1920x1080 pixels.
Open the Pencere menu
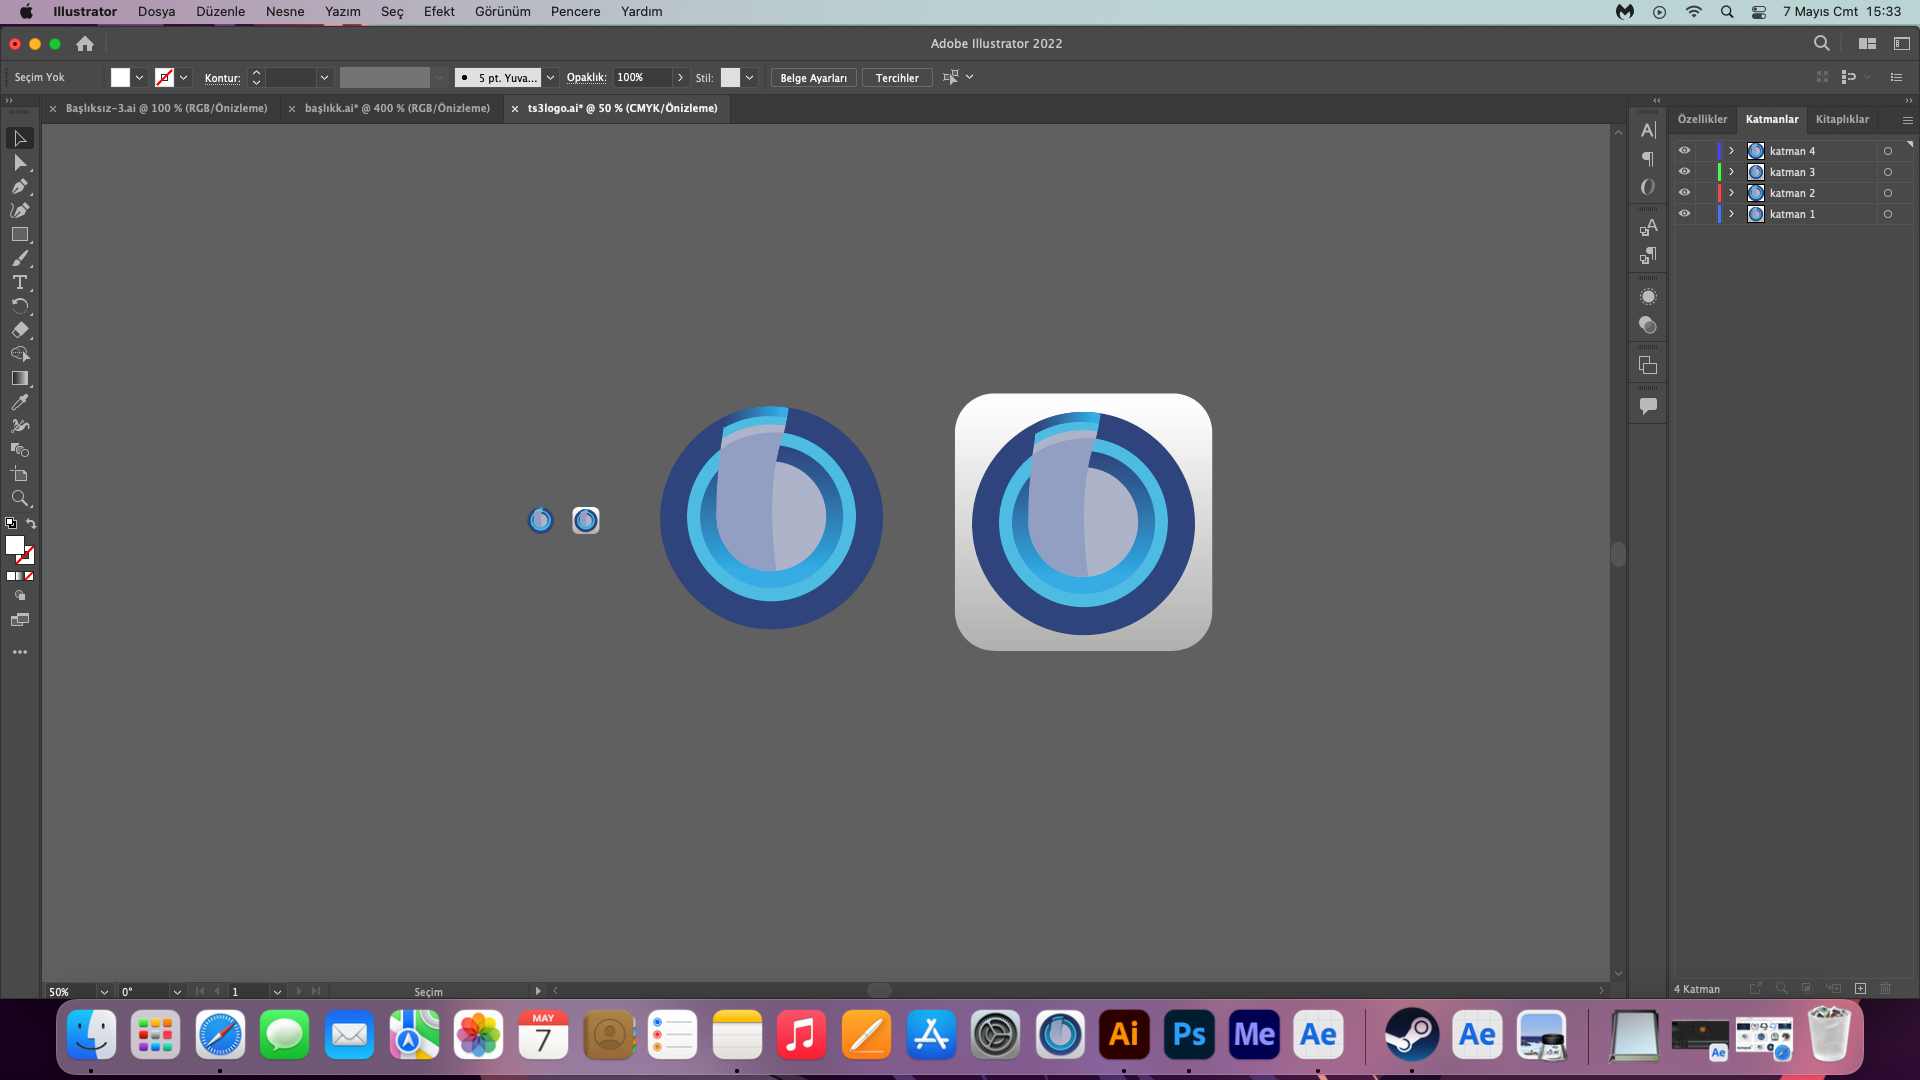pos(575,12)
